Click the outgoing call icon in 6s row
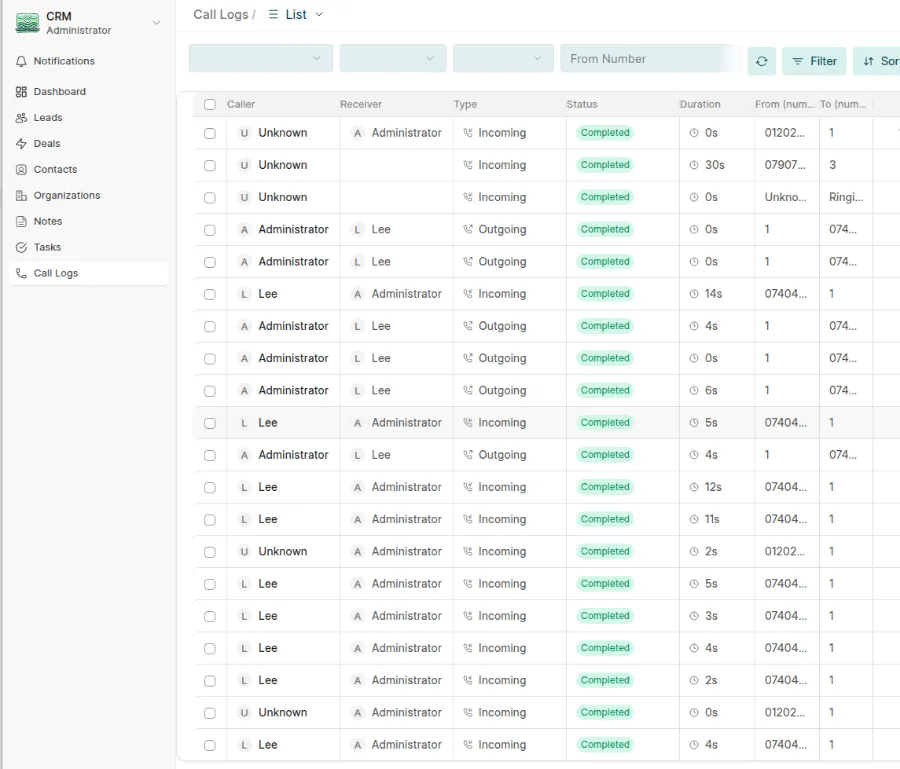 [x=468, y=390]
